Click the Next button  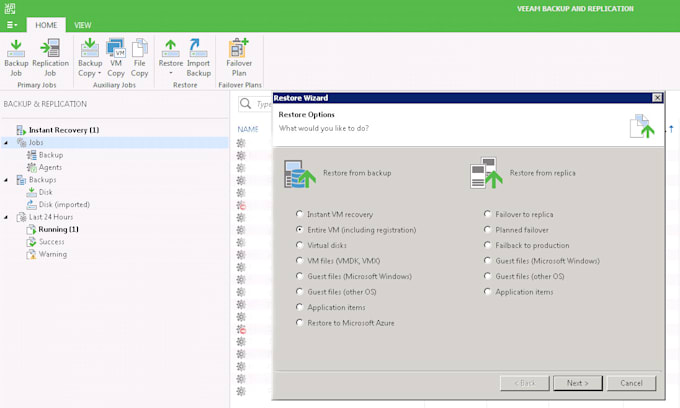[x=578, y=383]
